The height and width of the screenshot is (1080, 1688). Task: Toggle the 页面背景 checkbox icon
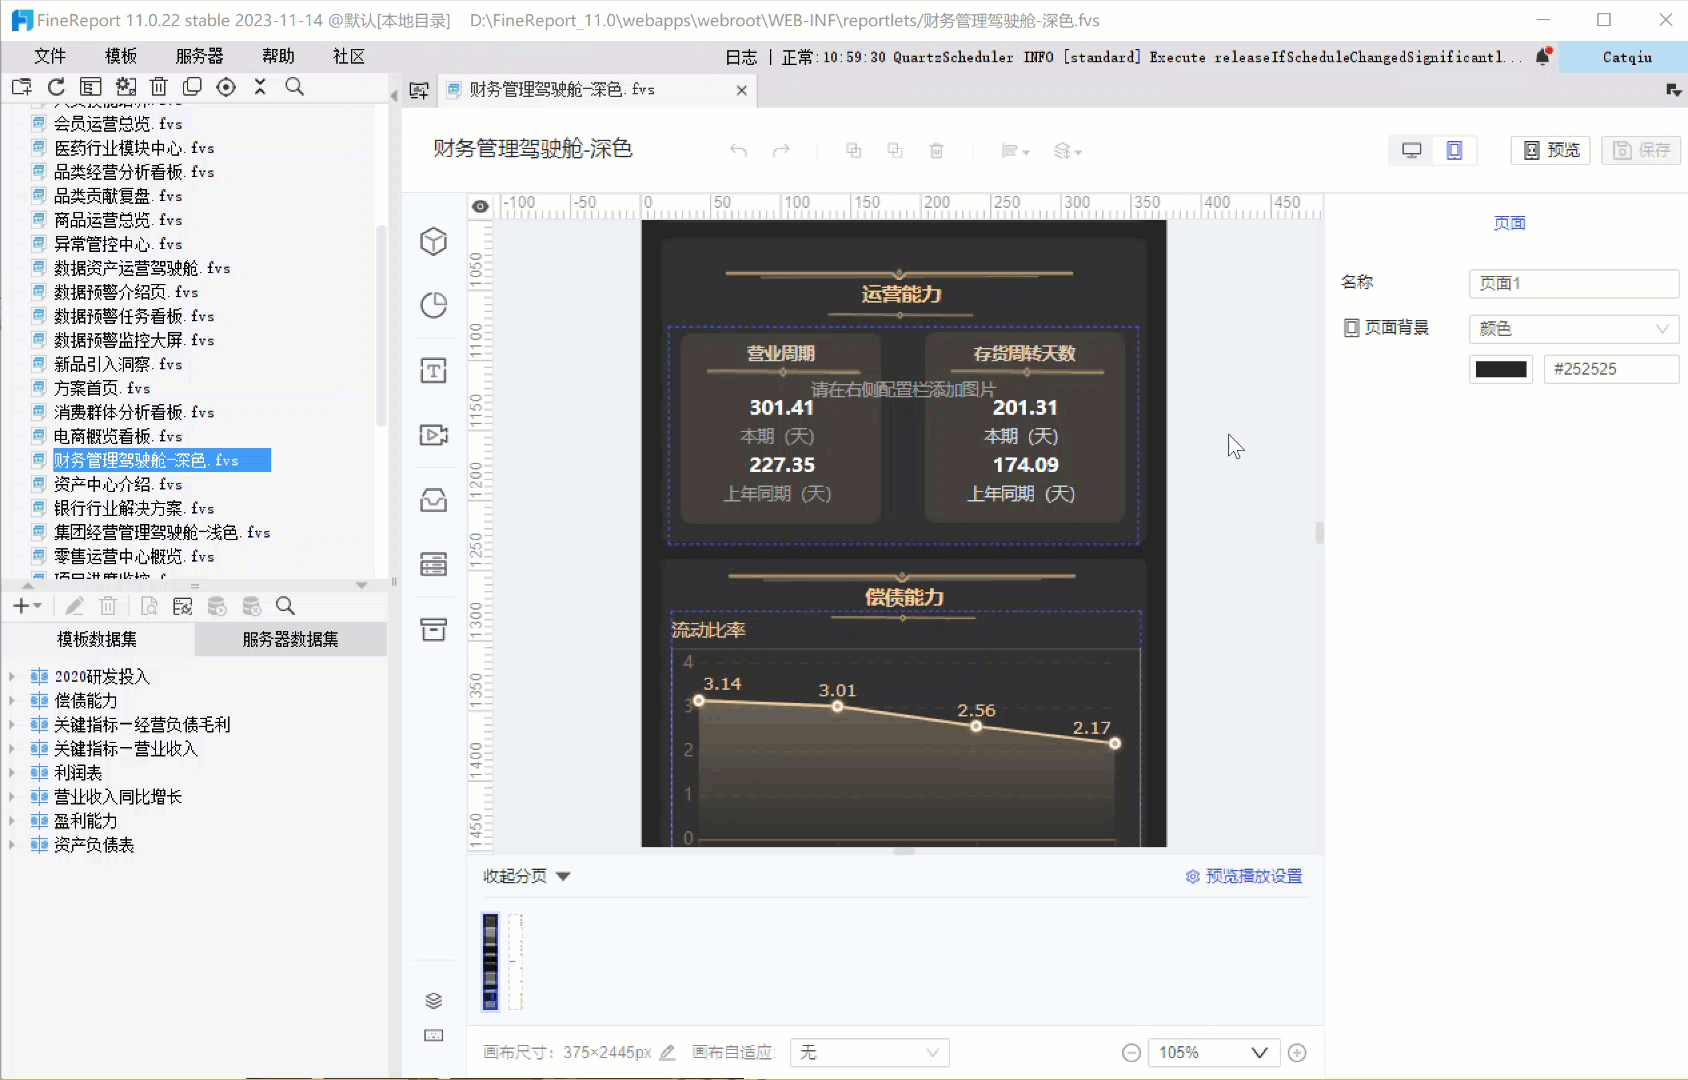click(x=1351, y=328)
